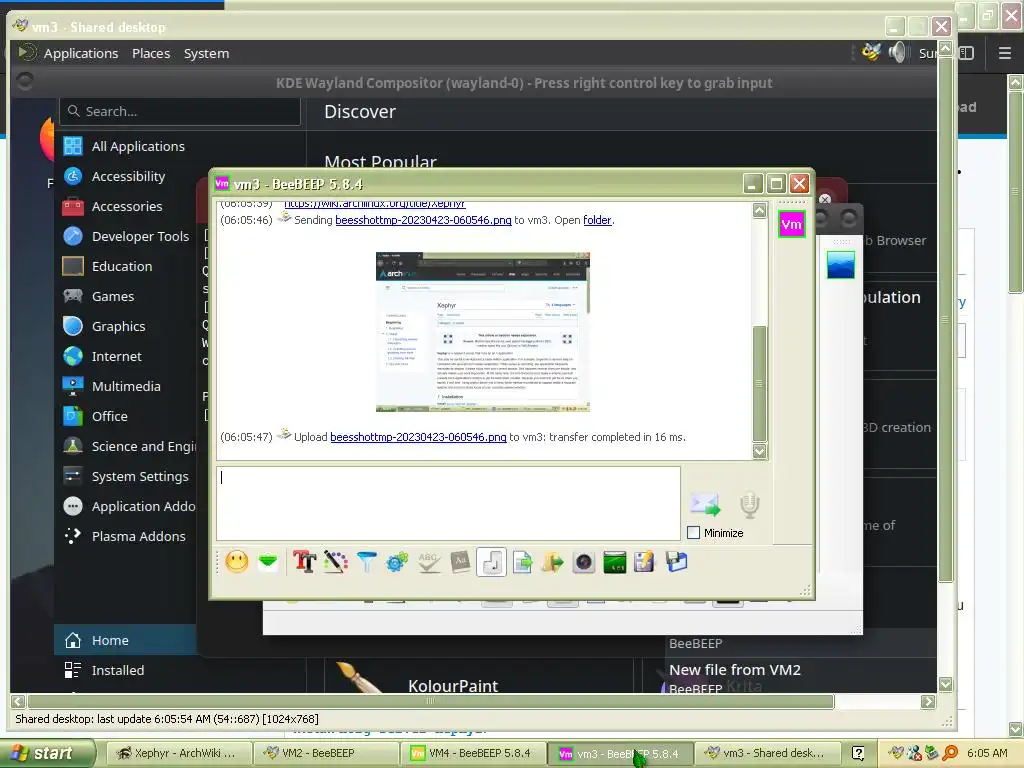
Task: Open beesshottmp png link in Upload line
Action: click(418, 437)
